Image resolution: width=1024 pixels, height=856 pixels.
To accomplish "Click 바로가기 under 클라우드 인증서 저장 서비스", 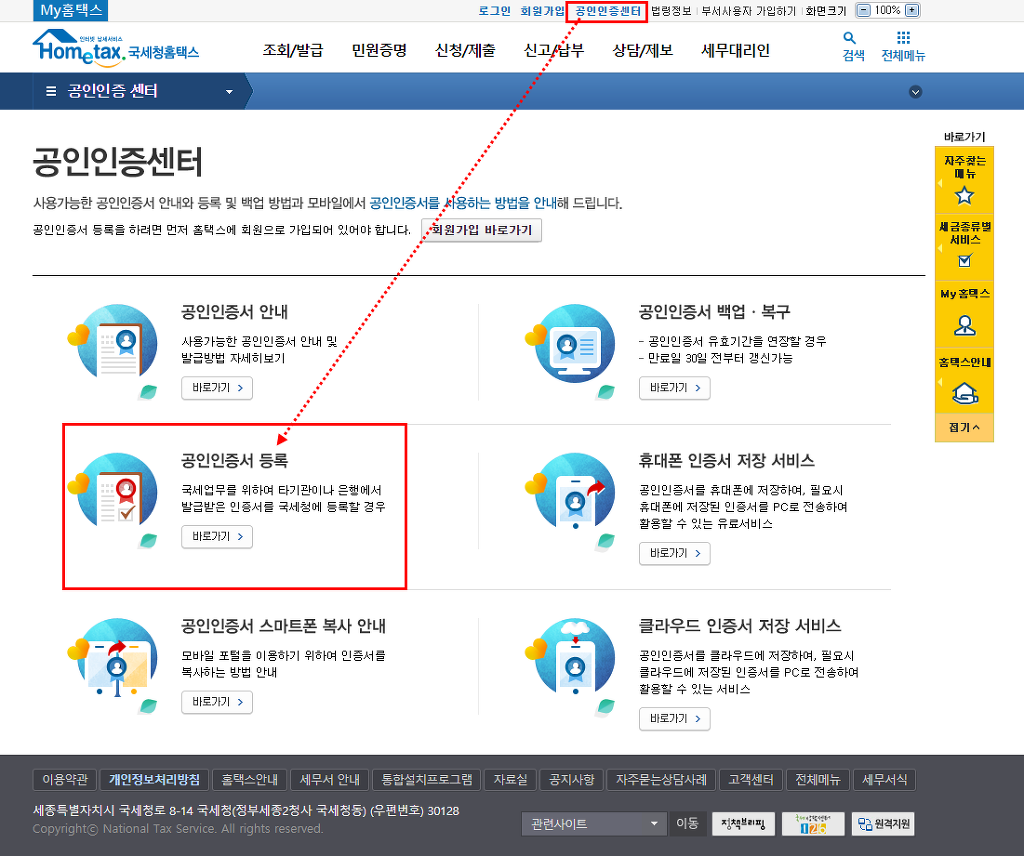I will (x=675, y=718).
